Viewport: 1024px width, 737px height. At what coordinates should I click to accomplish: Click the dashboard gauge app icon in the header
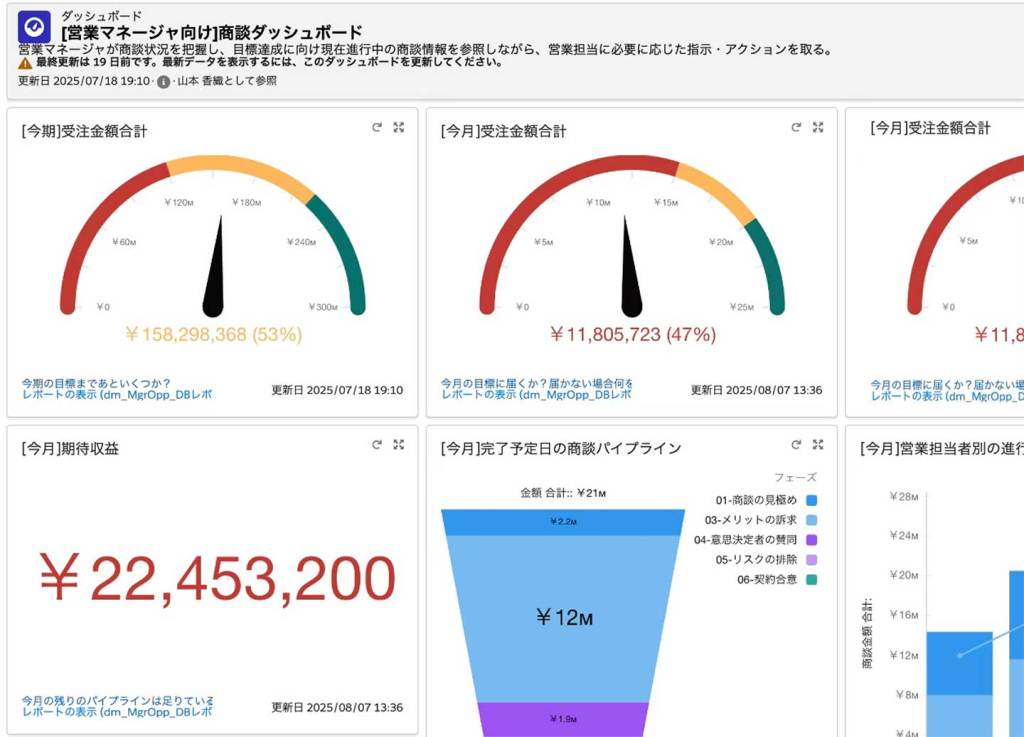[x=34, y=27]
